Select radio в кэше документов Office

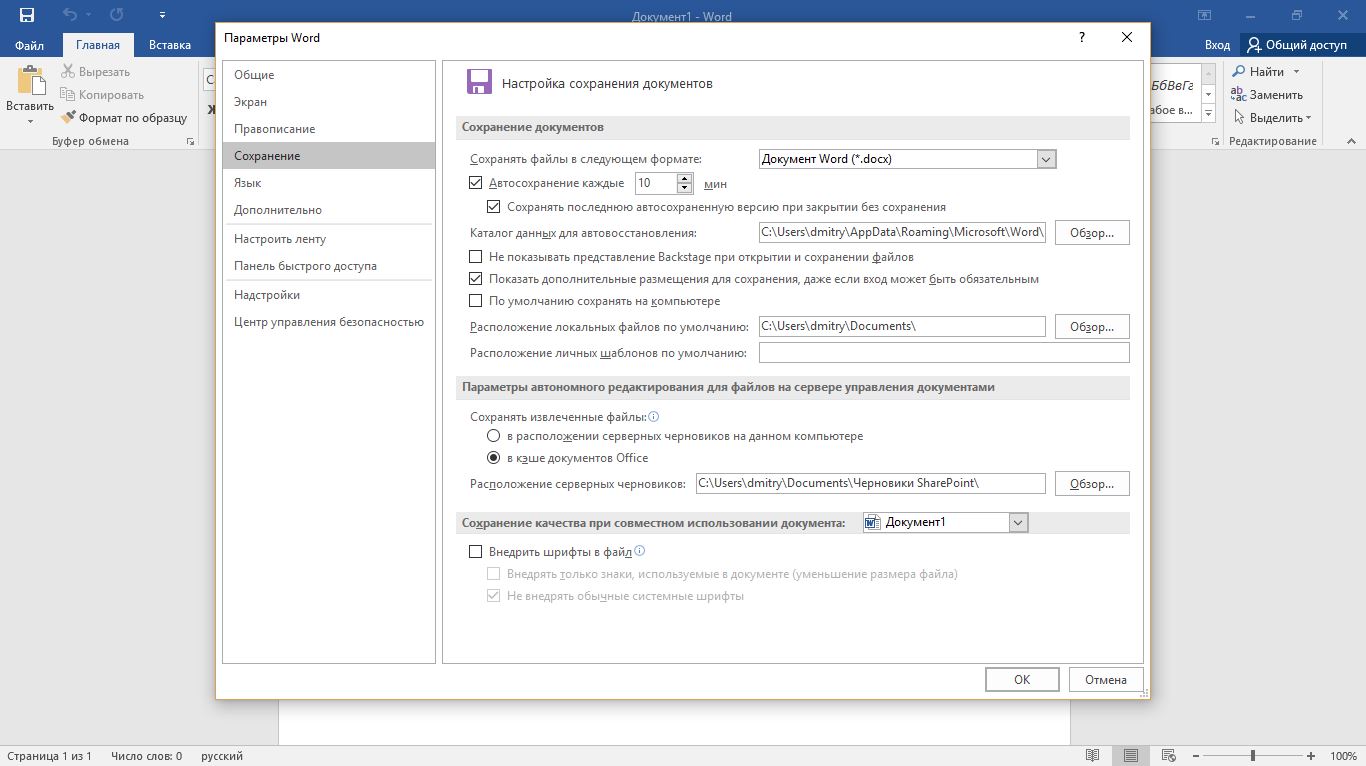point(494,458)
